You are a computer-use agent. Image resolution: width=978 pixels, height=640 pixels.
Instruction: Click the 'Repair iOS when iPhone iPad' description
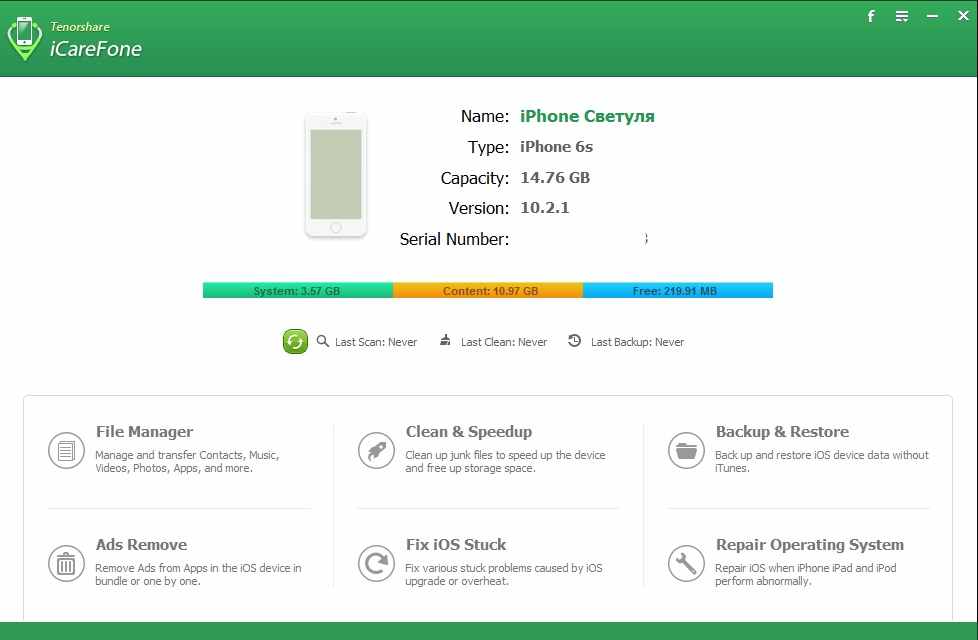tap(805, 575)
